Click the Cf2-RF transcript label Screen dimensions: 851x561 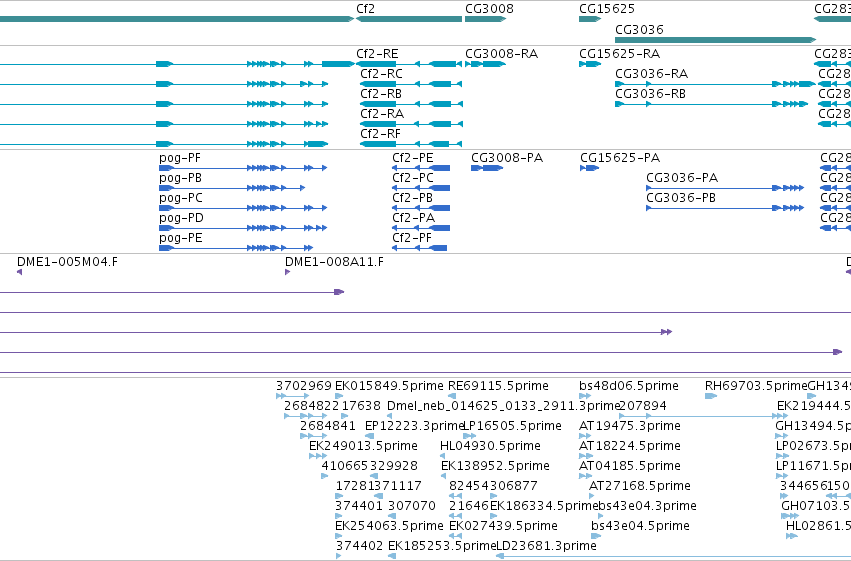click(x=380, y=134)
